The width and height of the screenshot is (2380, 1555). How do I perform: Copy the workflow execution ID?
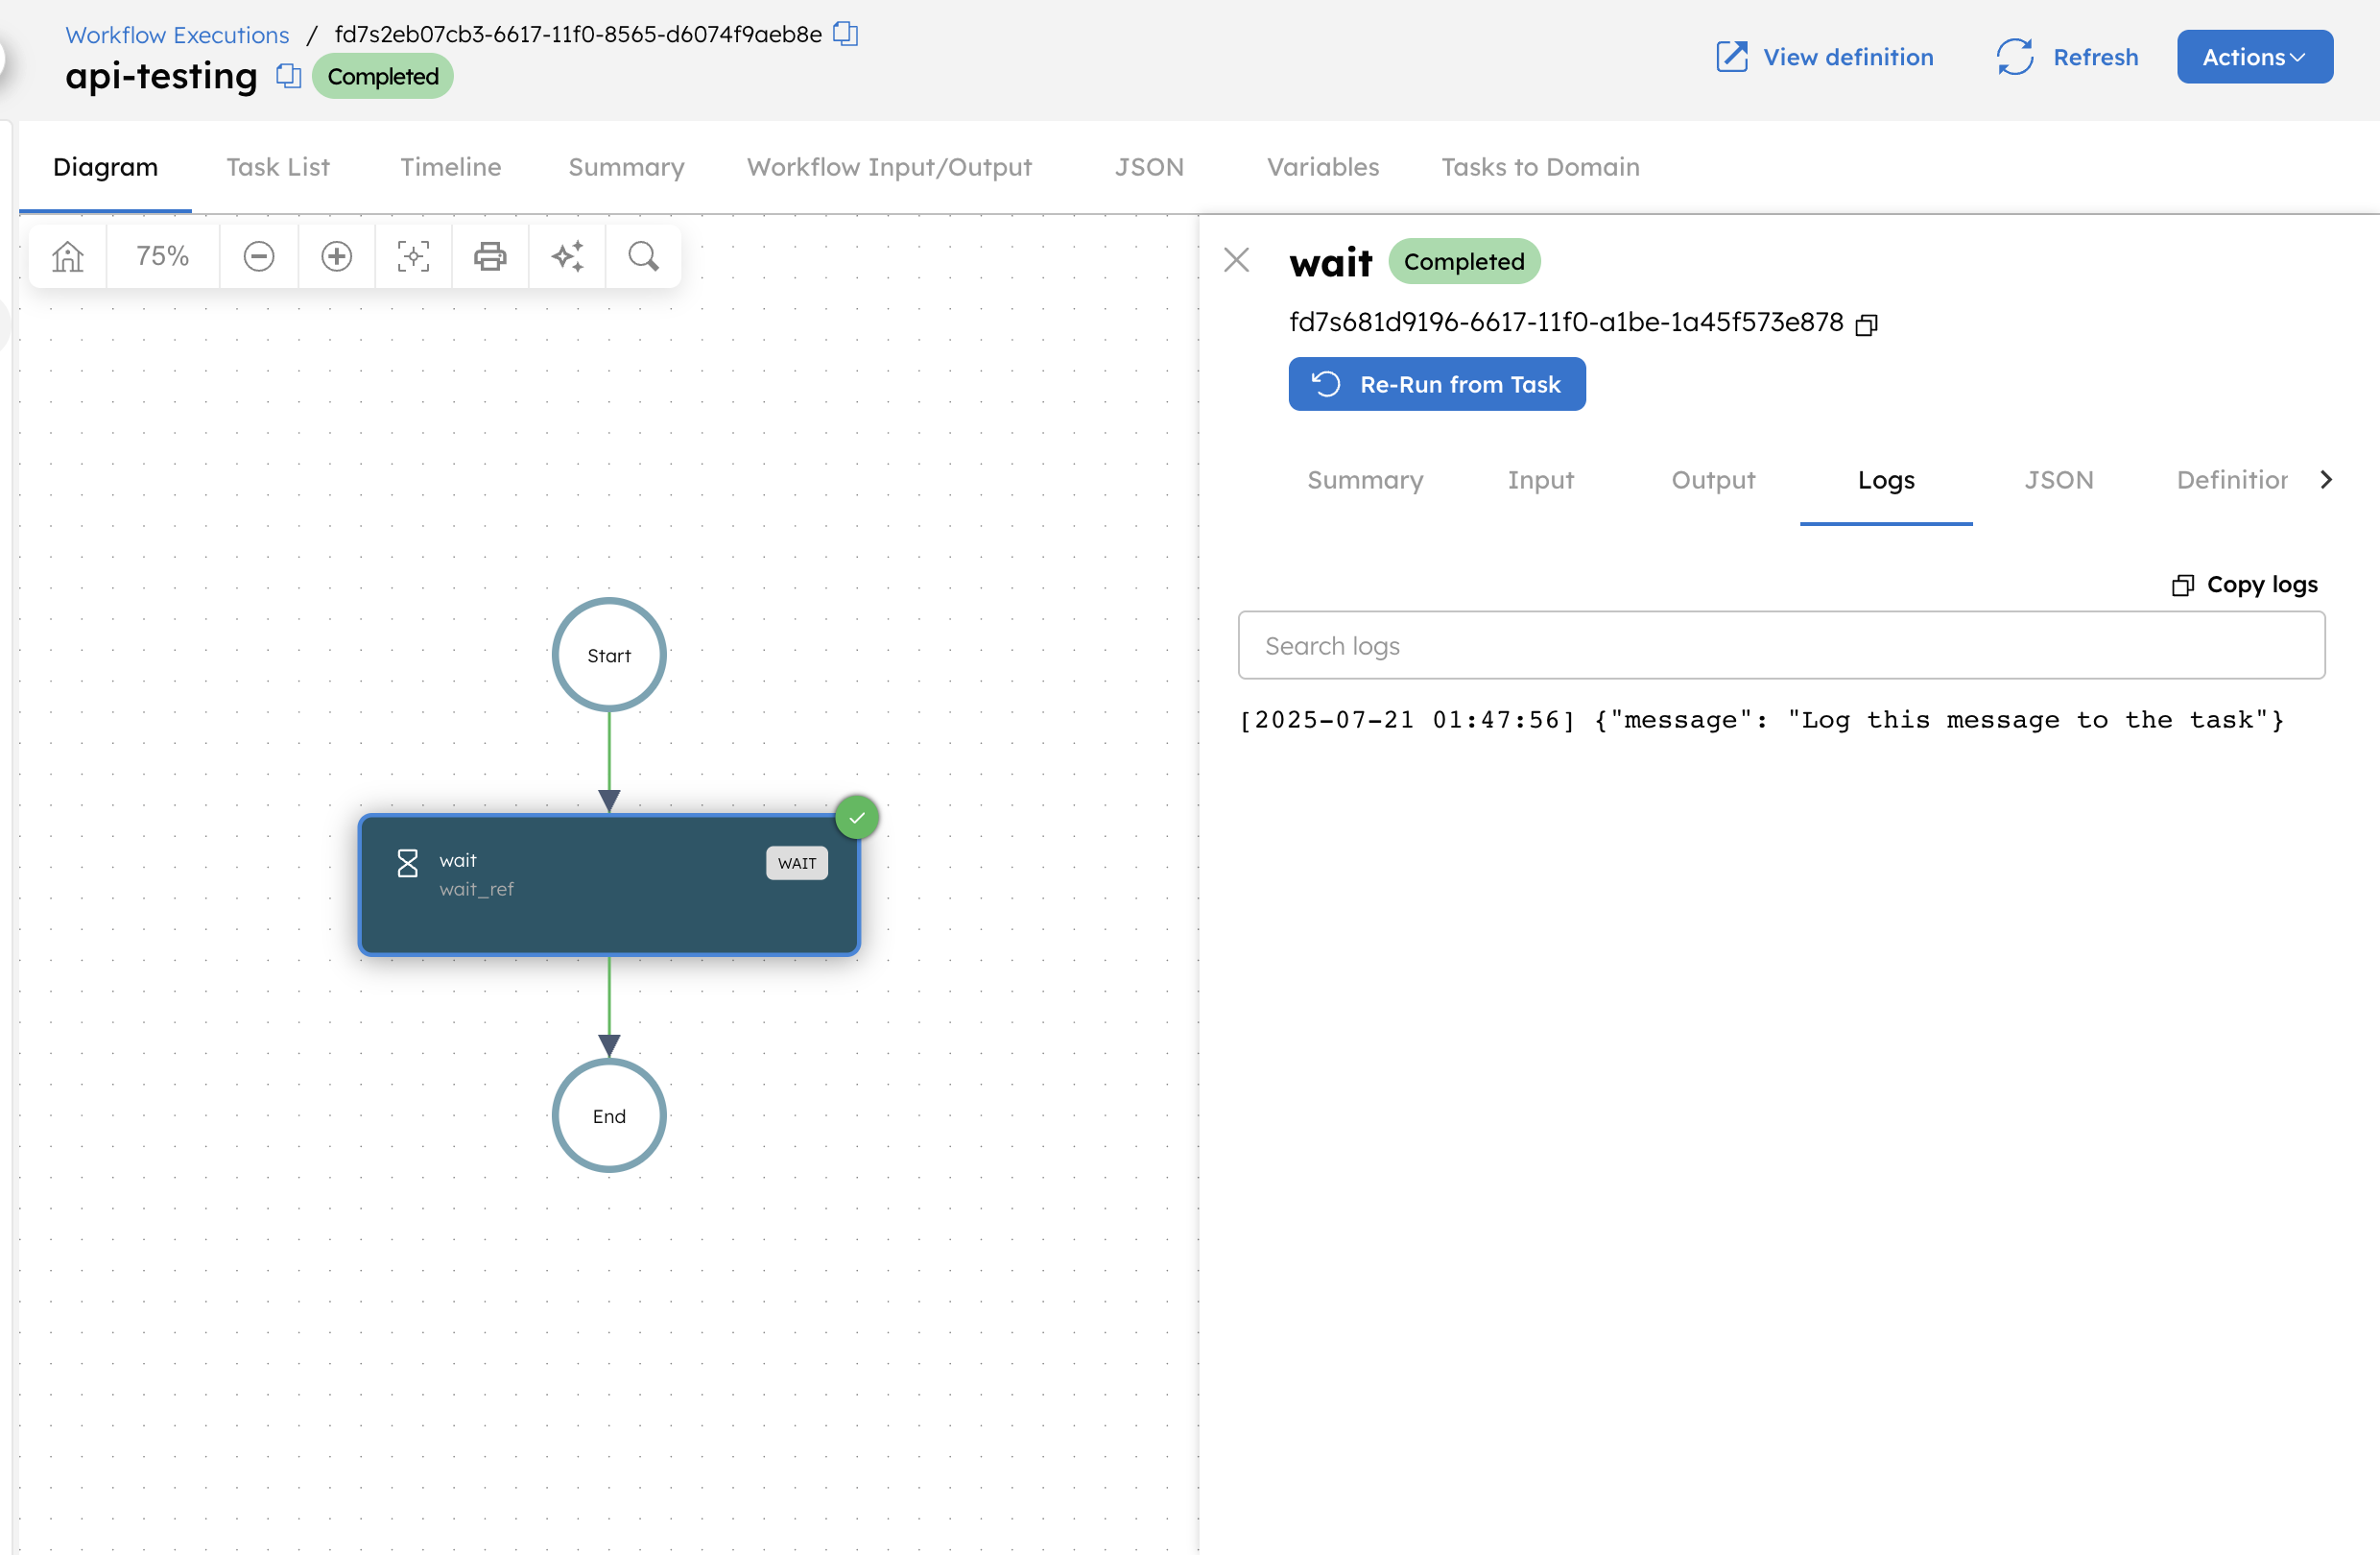[x=846, y=34]
